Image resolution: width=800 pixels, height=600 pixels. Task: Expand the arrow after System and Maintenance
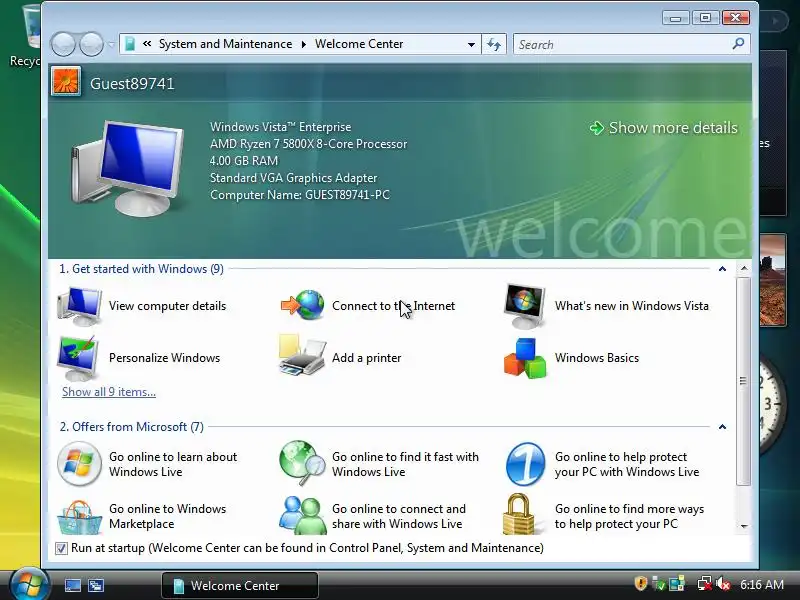click(304, 44)
